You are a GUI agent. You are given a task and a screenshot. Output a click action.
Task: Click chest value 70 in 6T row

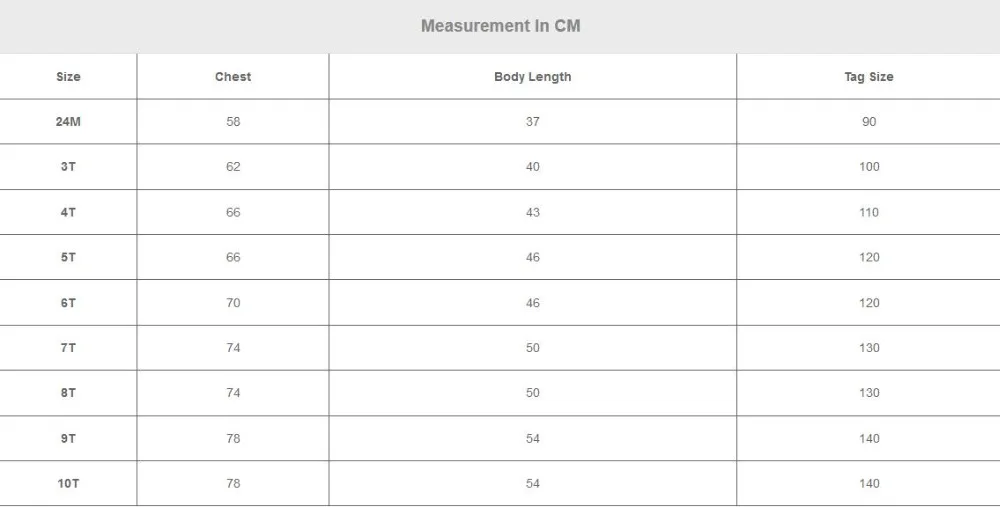pos(233,303)
